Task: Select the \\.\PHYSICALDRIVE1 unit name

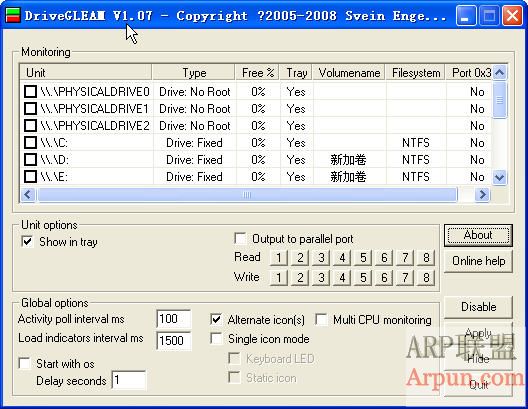Action: 95,109
